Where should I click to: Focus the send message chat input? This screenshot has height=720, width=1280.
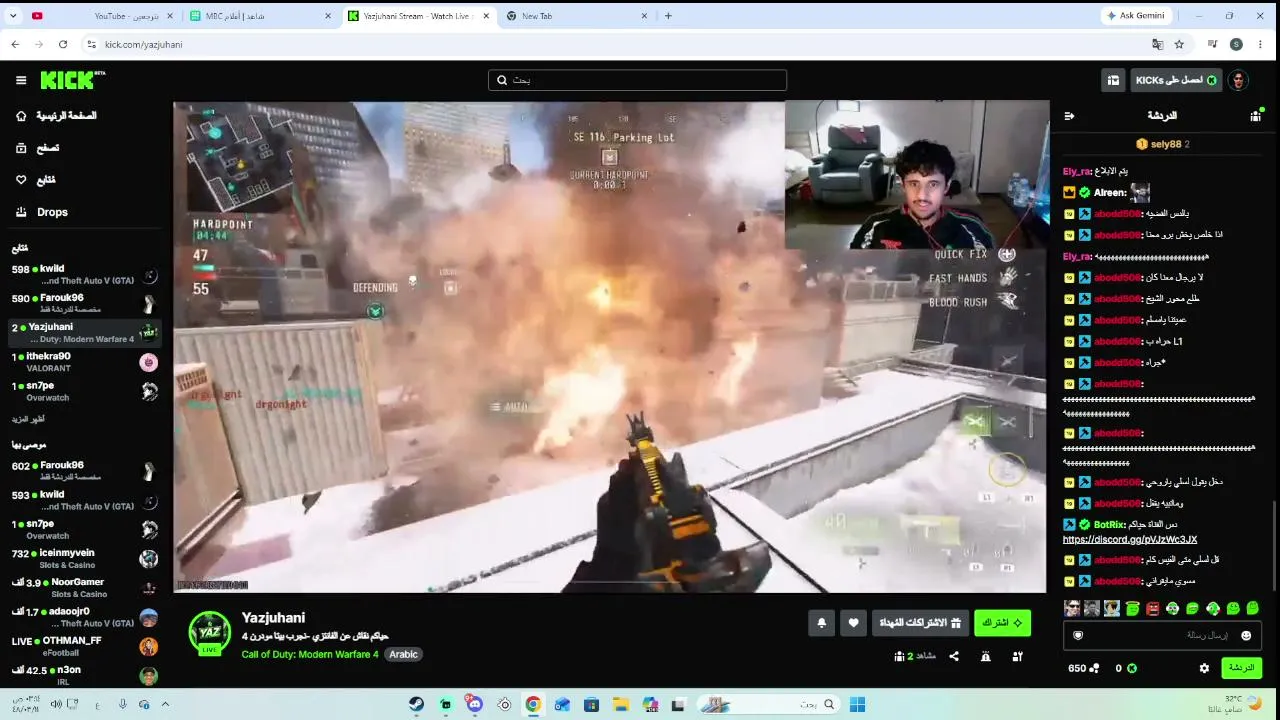1162,635
